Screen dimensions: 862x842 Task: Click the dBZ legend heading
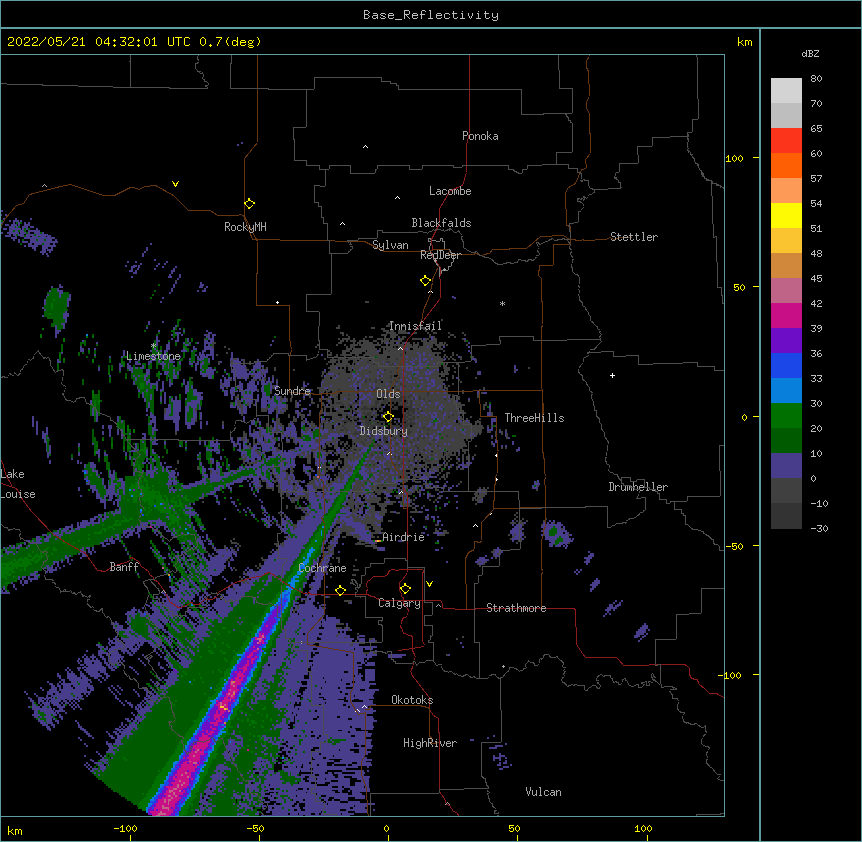tap(810, 53)
